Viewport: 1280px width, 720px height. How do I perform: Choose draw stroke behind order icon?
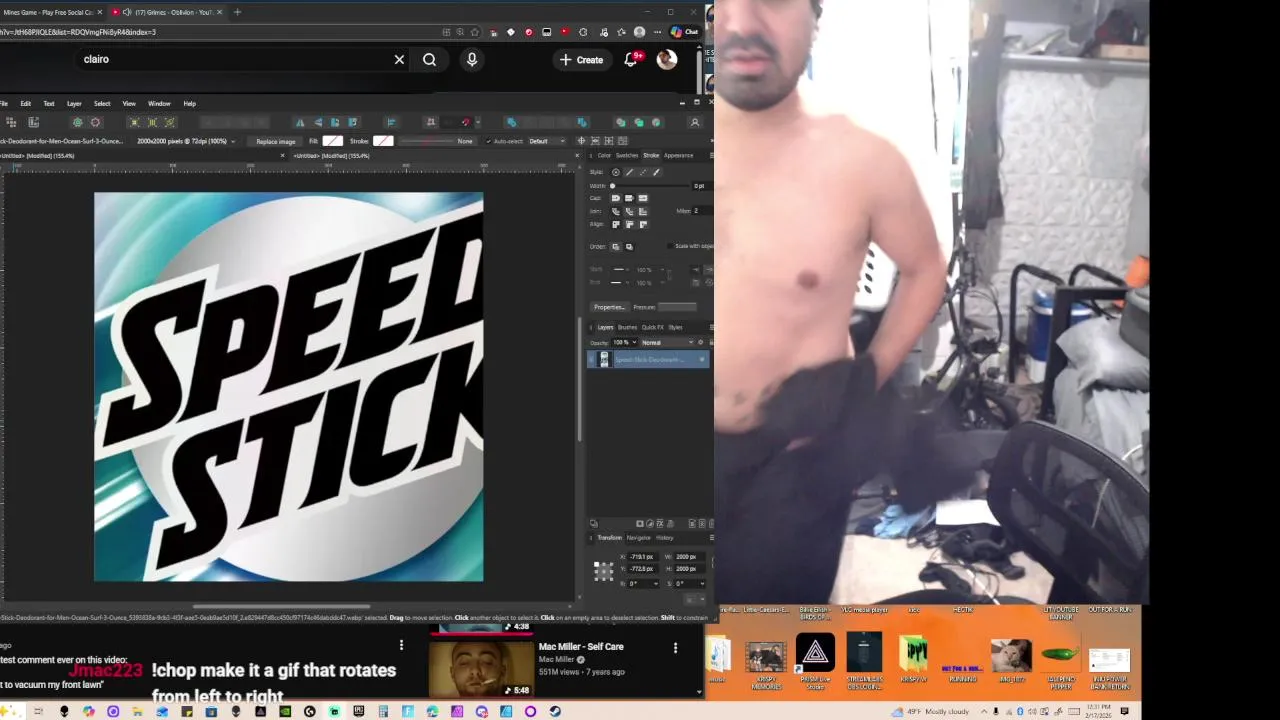tap(616, 247)
